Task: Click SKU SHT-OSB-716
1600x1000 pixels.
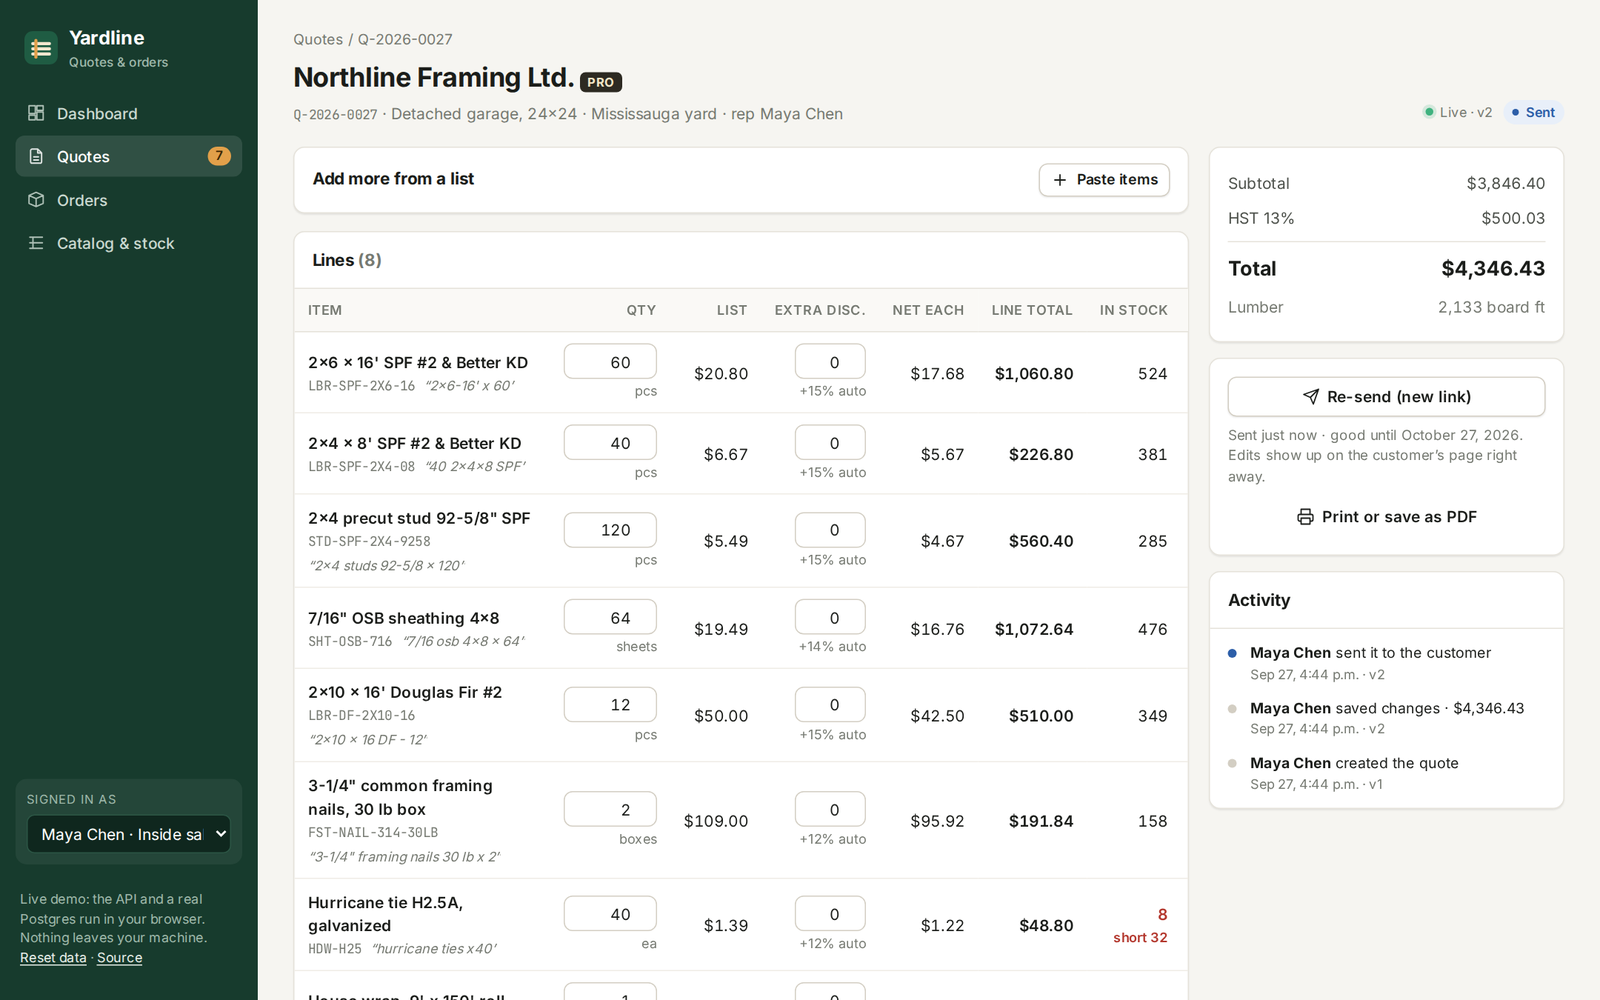Action: coord(350,641)
